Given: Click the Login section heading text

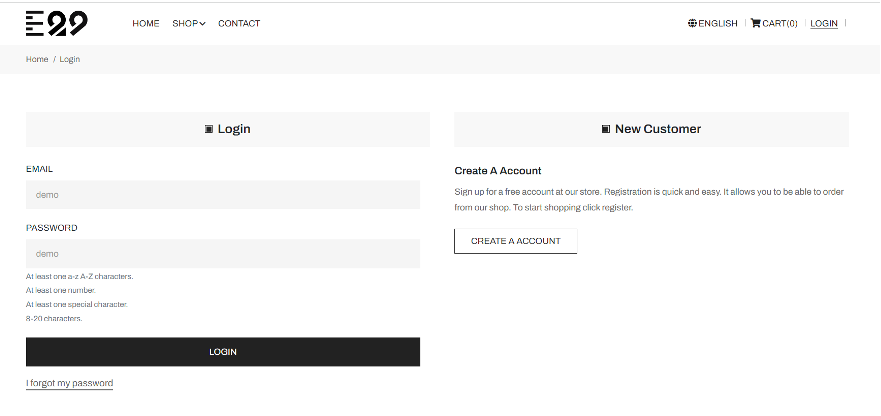Looking at the screenshot, I should click(x=234, y=129).
